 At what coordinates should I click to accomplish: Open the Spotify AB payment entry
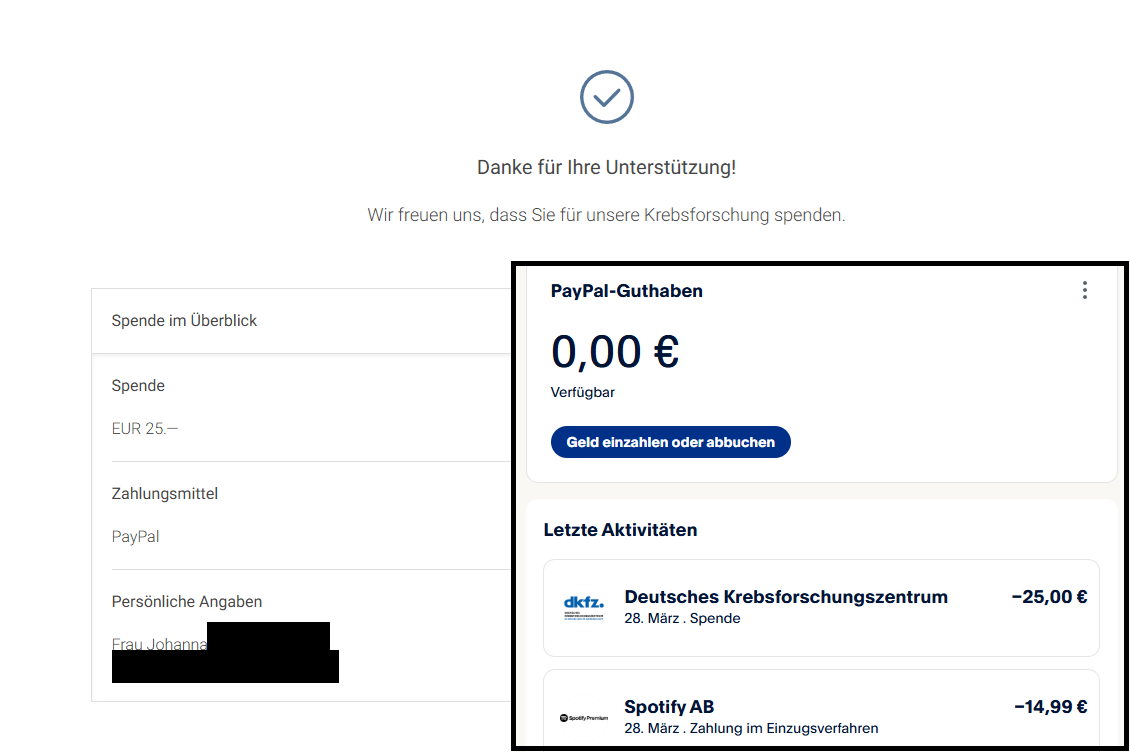(669, 707)
